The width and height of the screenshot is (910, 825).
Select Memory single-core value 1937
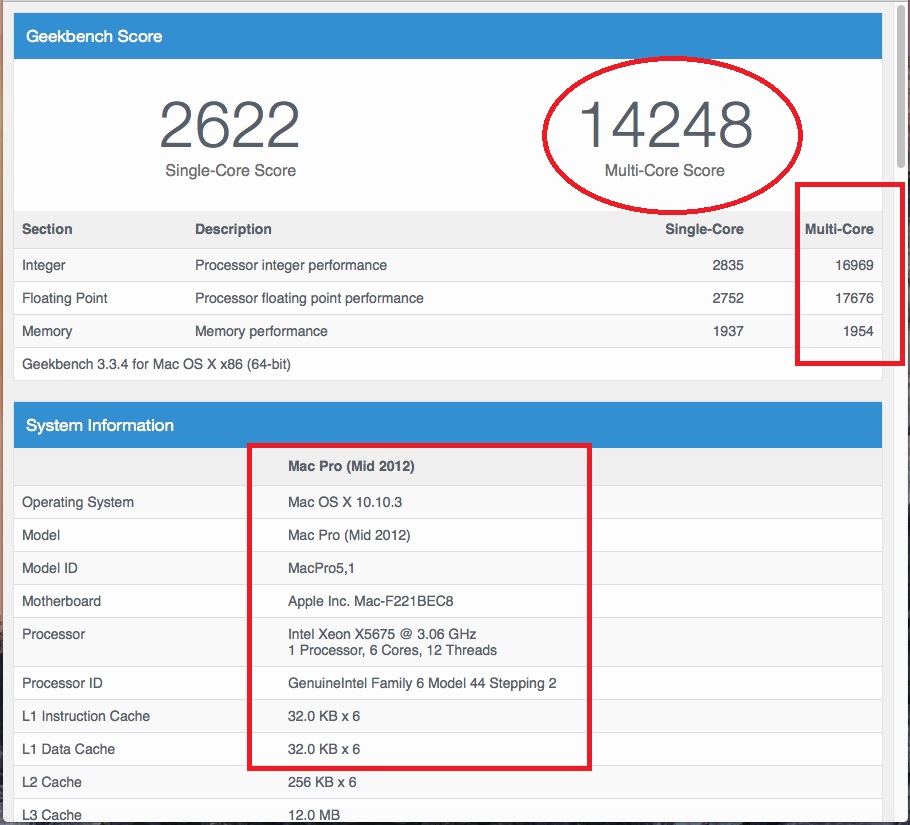click(x=728, y=331)
